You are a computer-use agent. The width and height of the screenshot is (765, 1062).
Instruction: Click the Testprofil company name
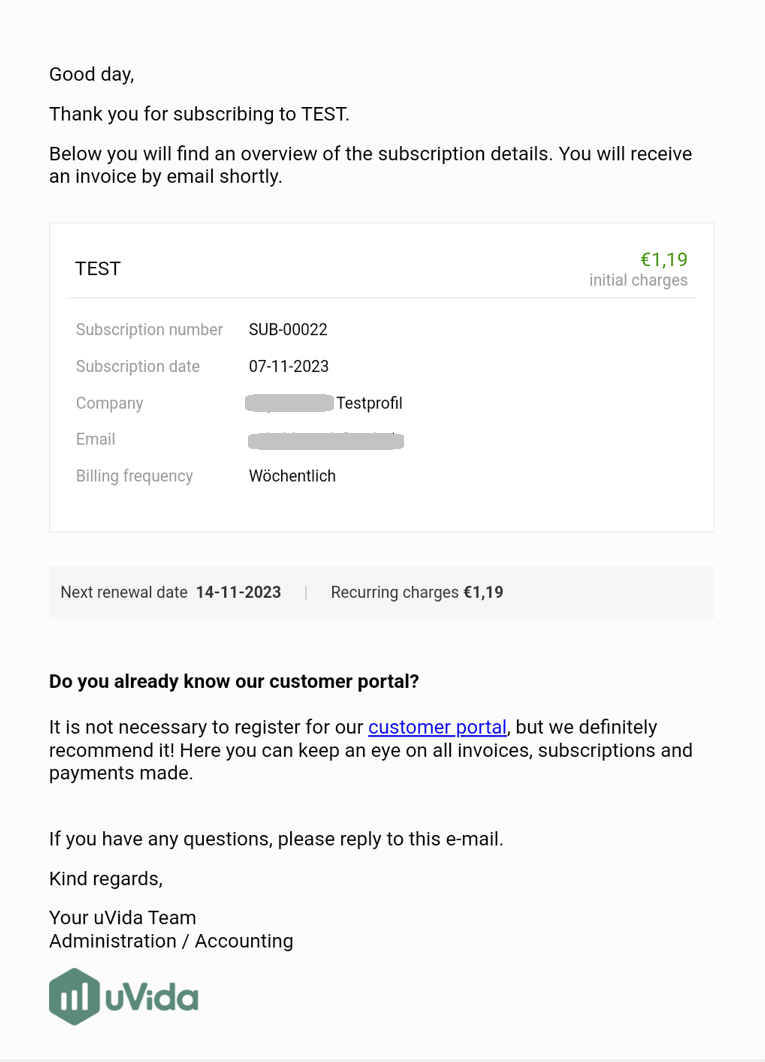click(x=369, y=403)
